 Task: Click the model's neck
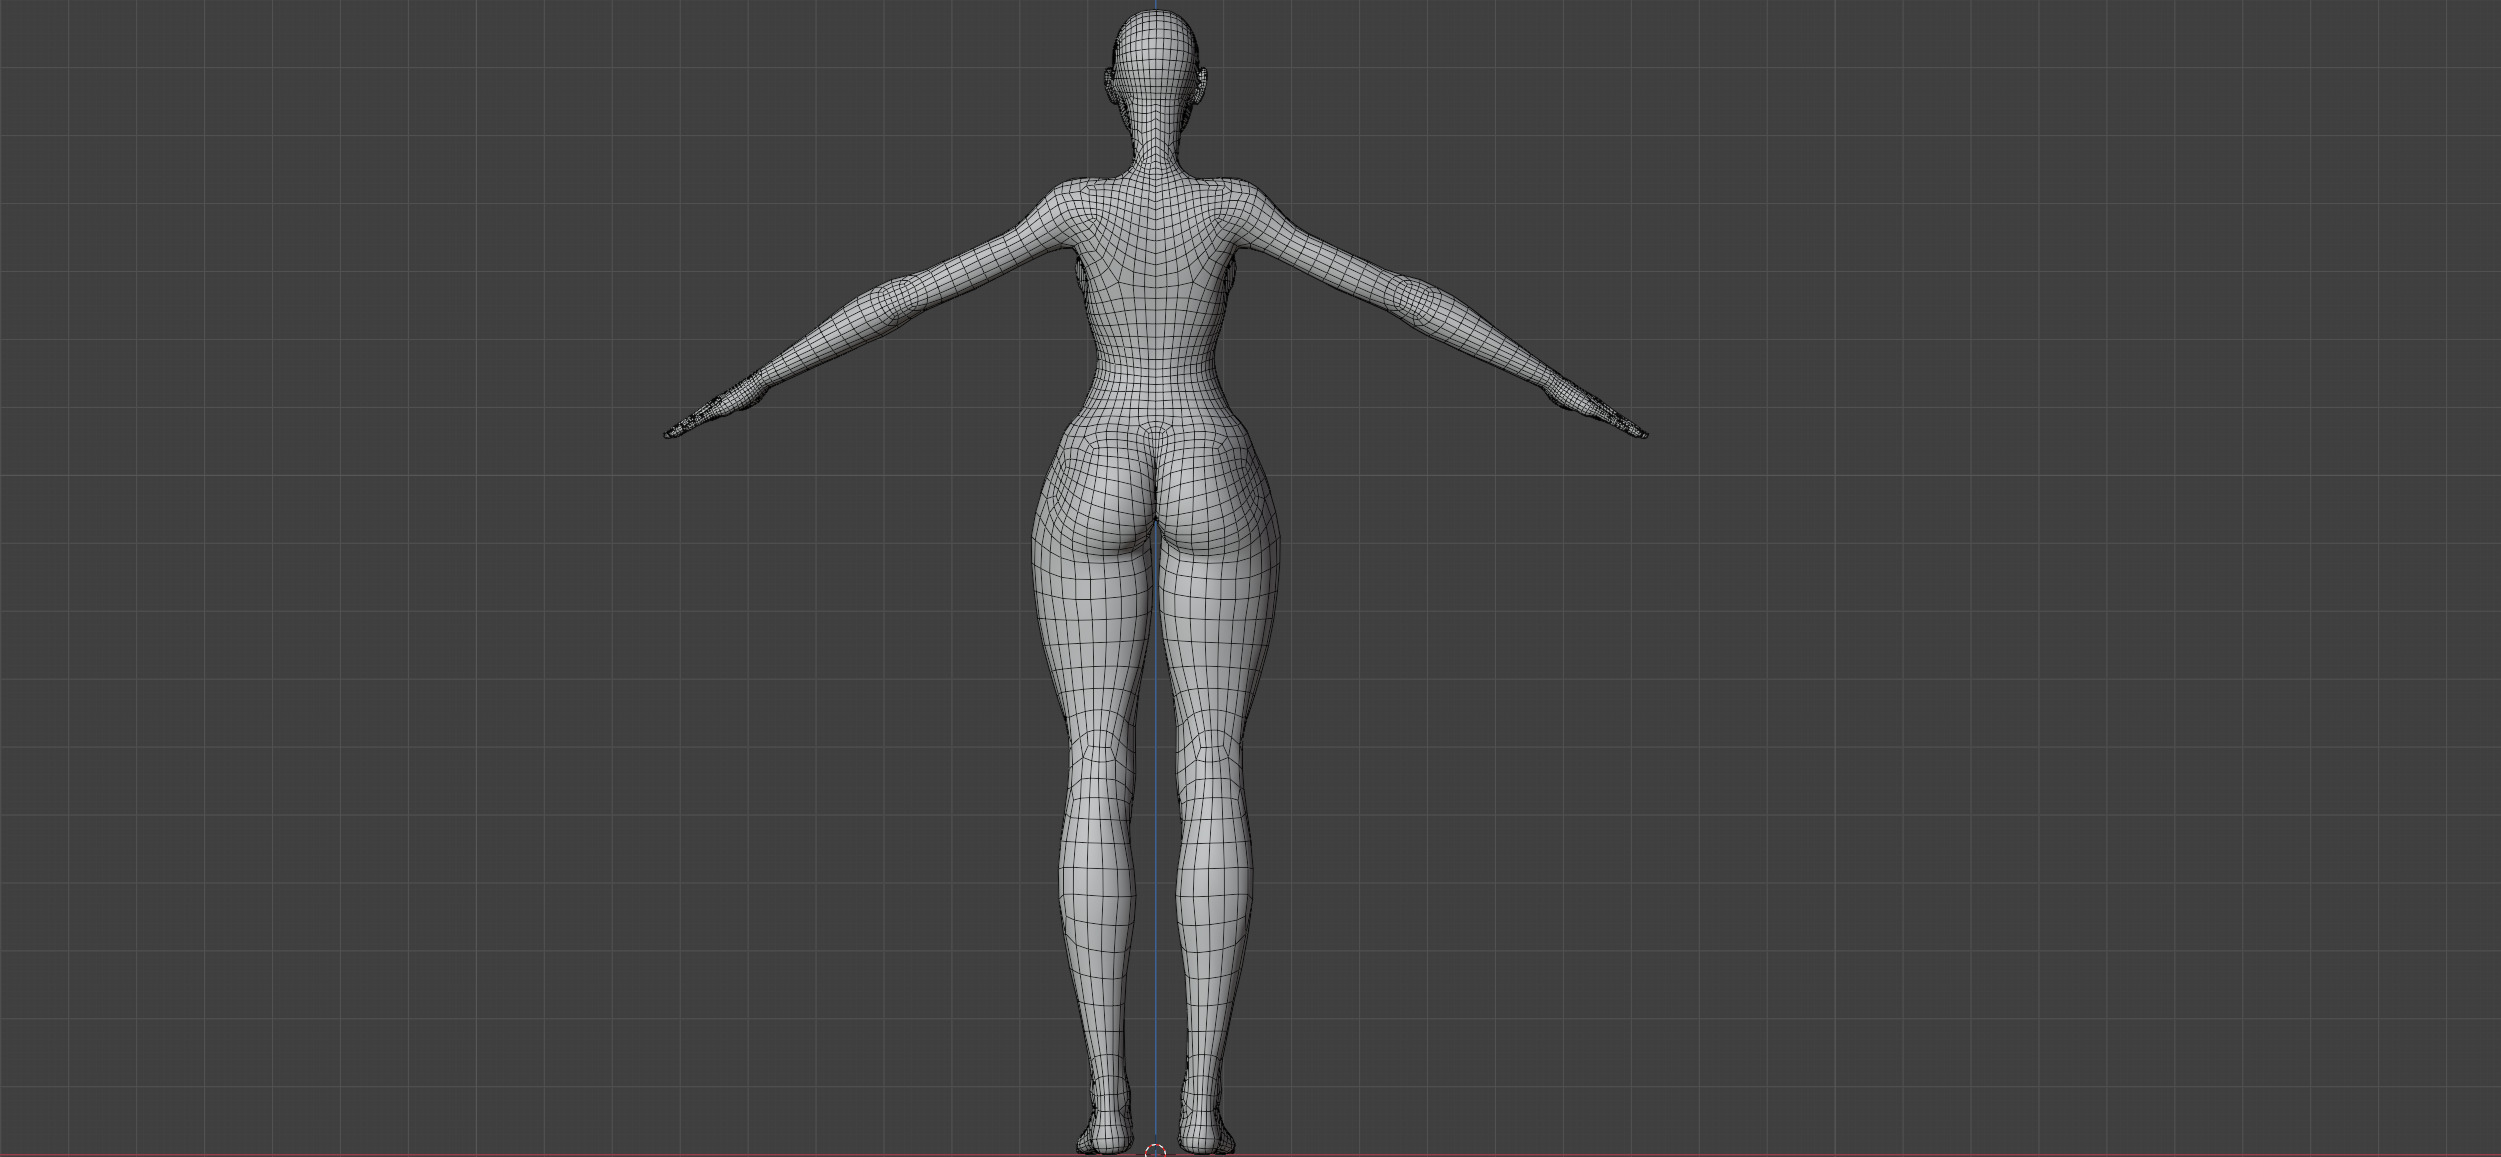(1156, 150)
